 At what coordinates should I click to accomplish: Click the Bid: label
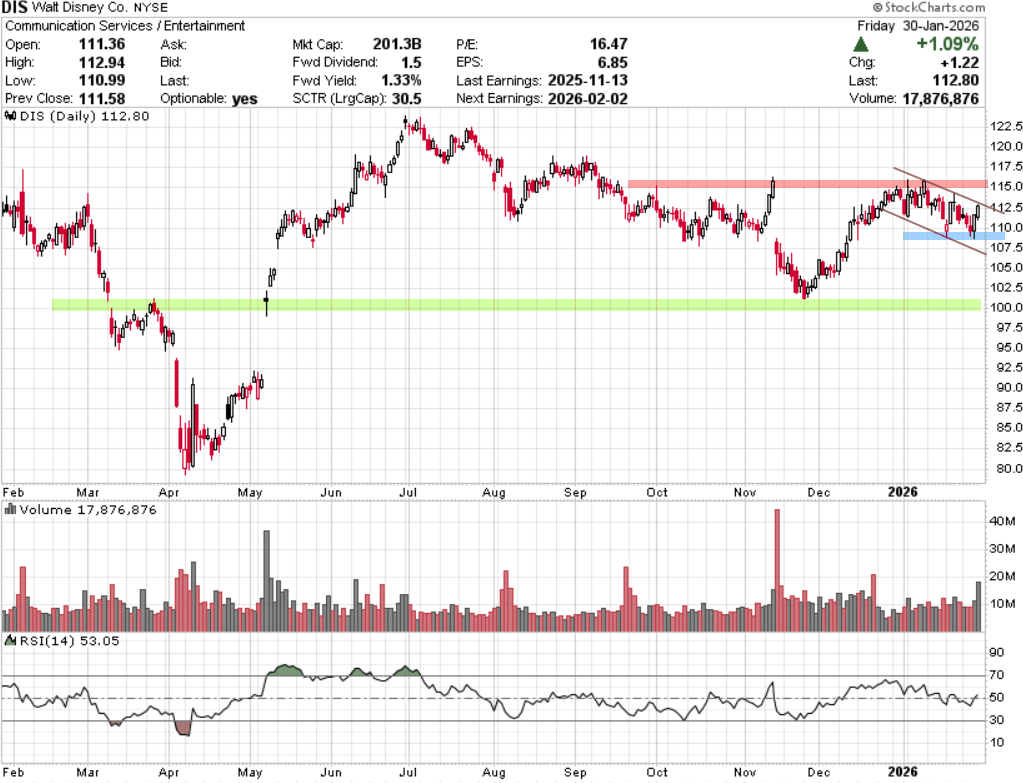pyautogui.click(x=171, y=63)
